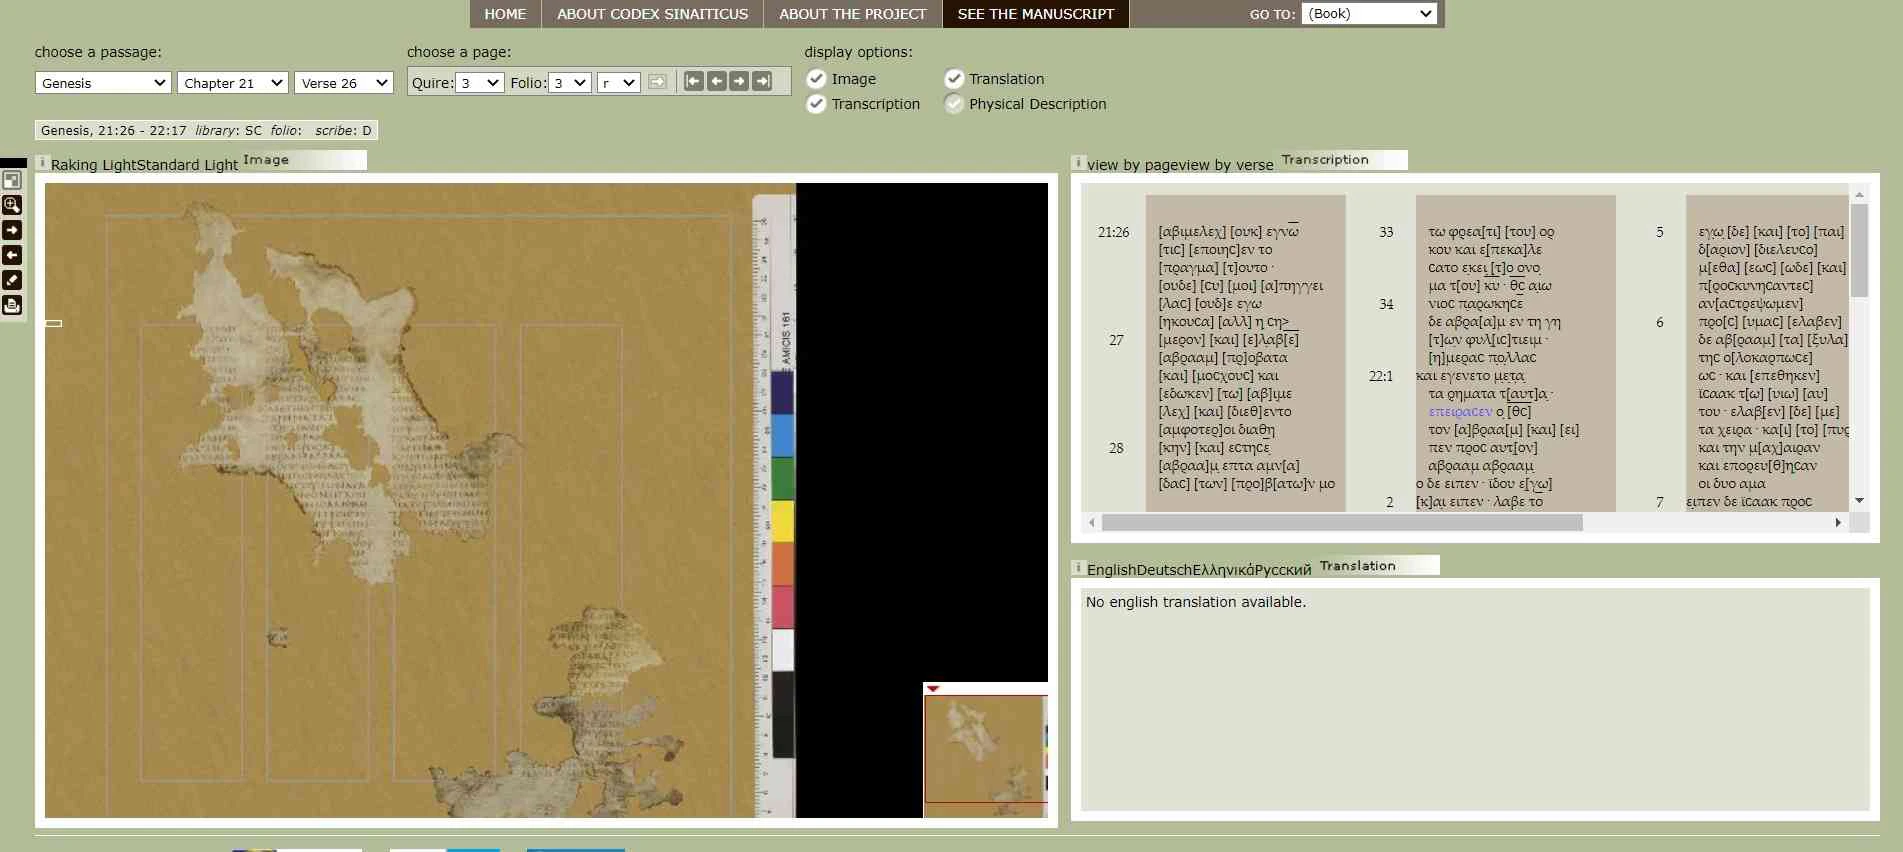Select view by verse in Transcription
The height and width of the screenshot is (852, 1903).
[1224, 165]
